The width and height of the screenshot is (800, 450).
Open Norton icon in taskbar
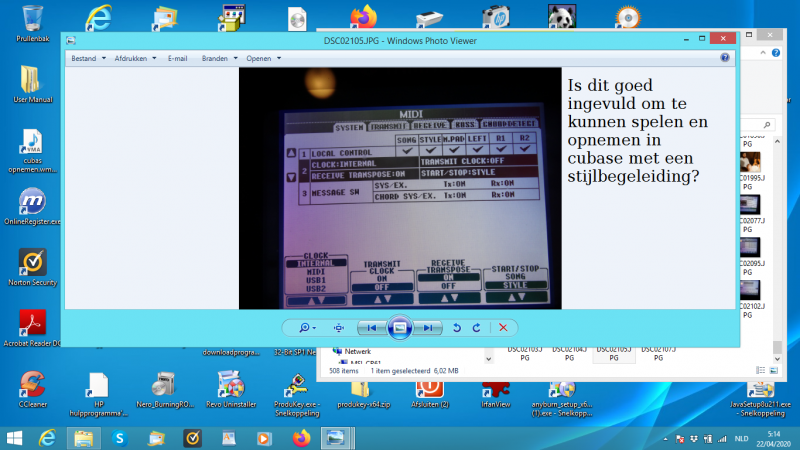pyautogui.click(x=192, y=438)
